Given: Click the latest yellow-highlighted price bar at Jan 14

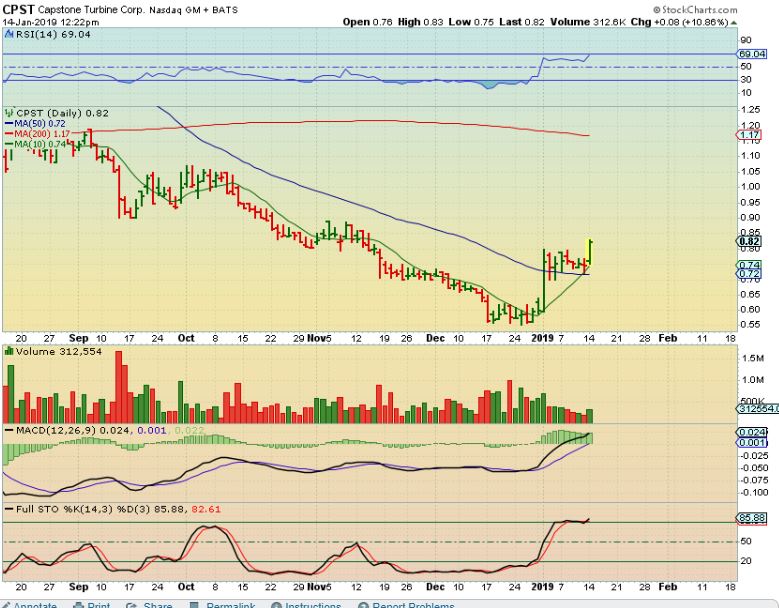Looking at the screenshot, I should tap(590, 252).
